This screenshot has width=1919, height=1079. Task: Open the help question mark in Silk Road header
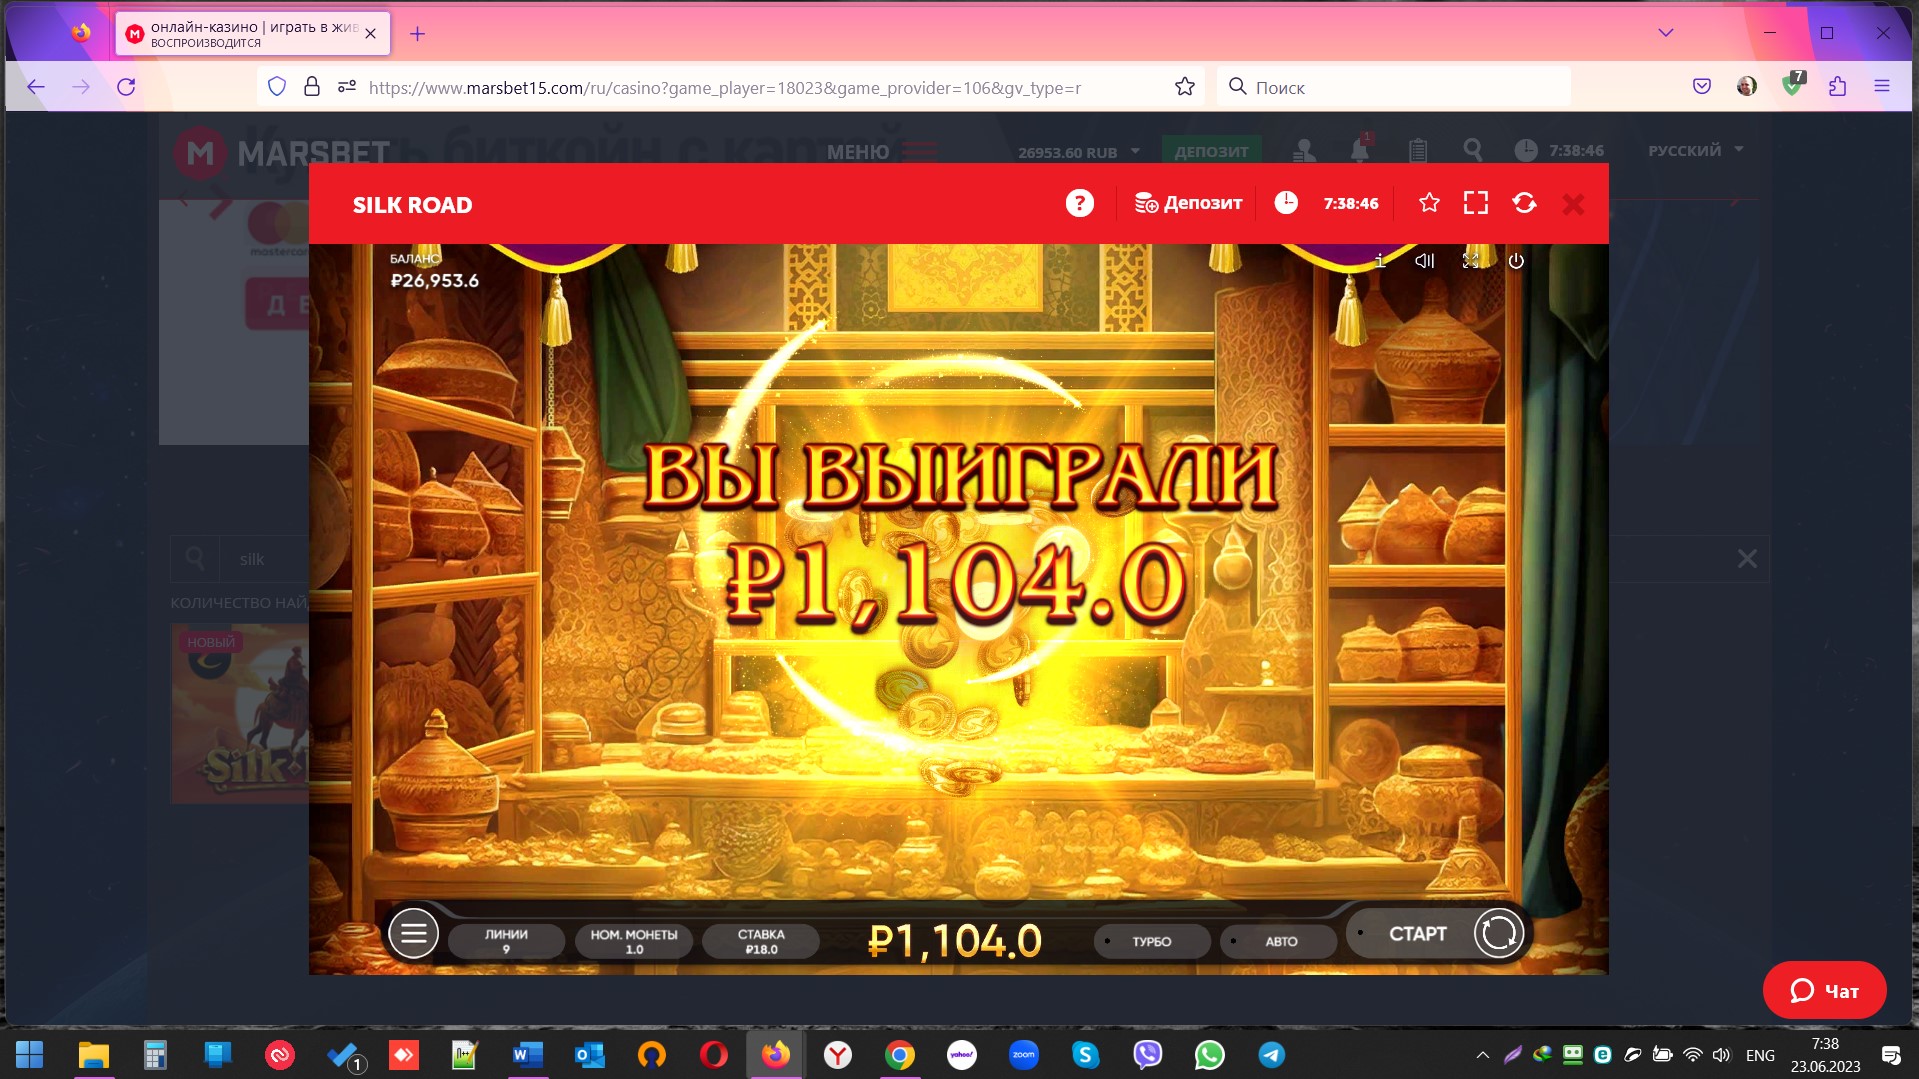(x=1079, y=203)
